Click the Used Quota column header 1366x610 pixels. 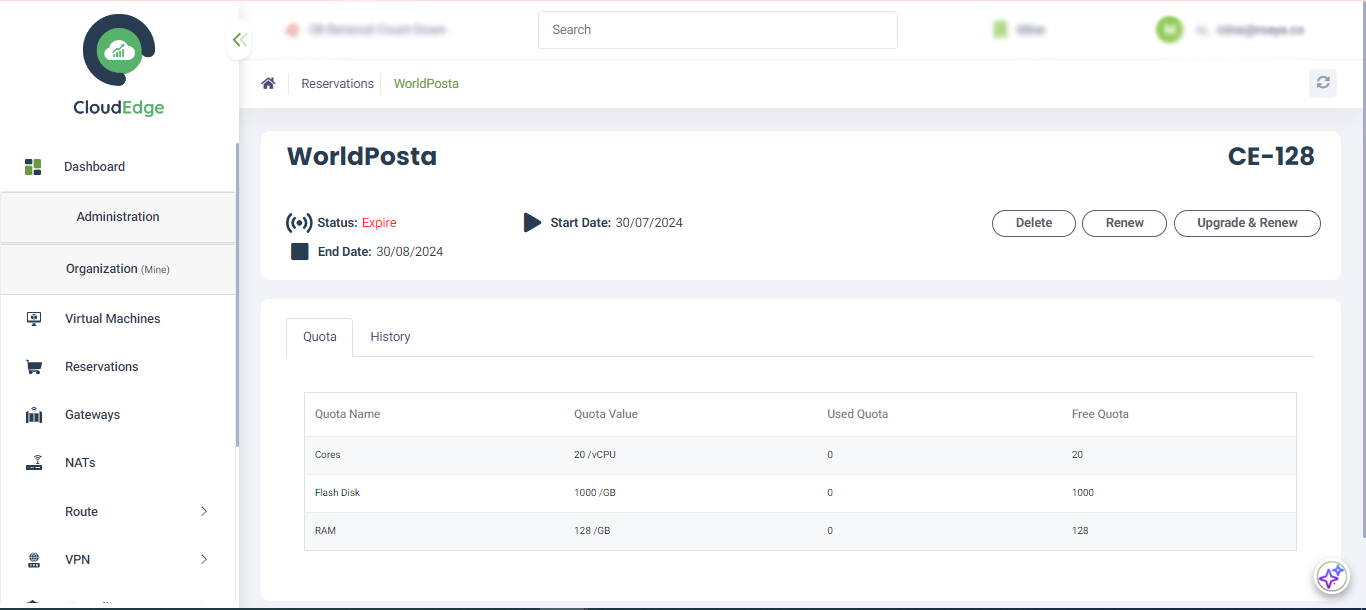pyautogui.click(x=858, y=414)
